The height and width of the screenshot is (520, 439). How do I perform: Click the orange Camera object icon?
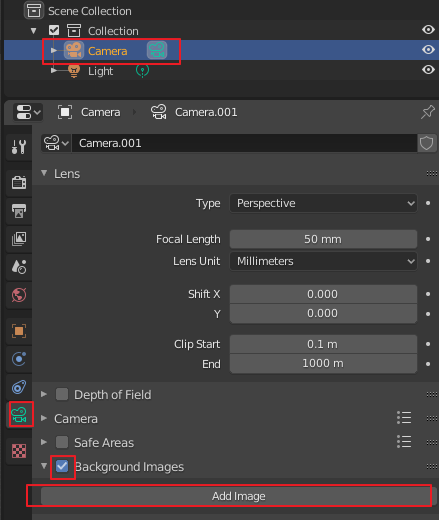coord(74,50)
